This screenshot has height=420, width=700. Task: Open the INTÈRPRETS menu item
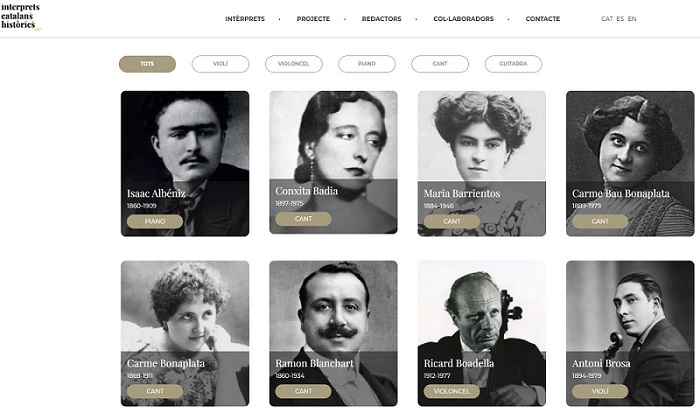coord(245,19)
